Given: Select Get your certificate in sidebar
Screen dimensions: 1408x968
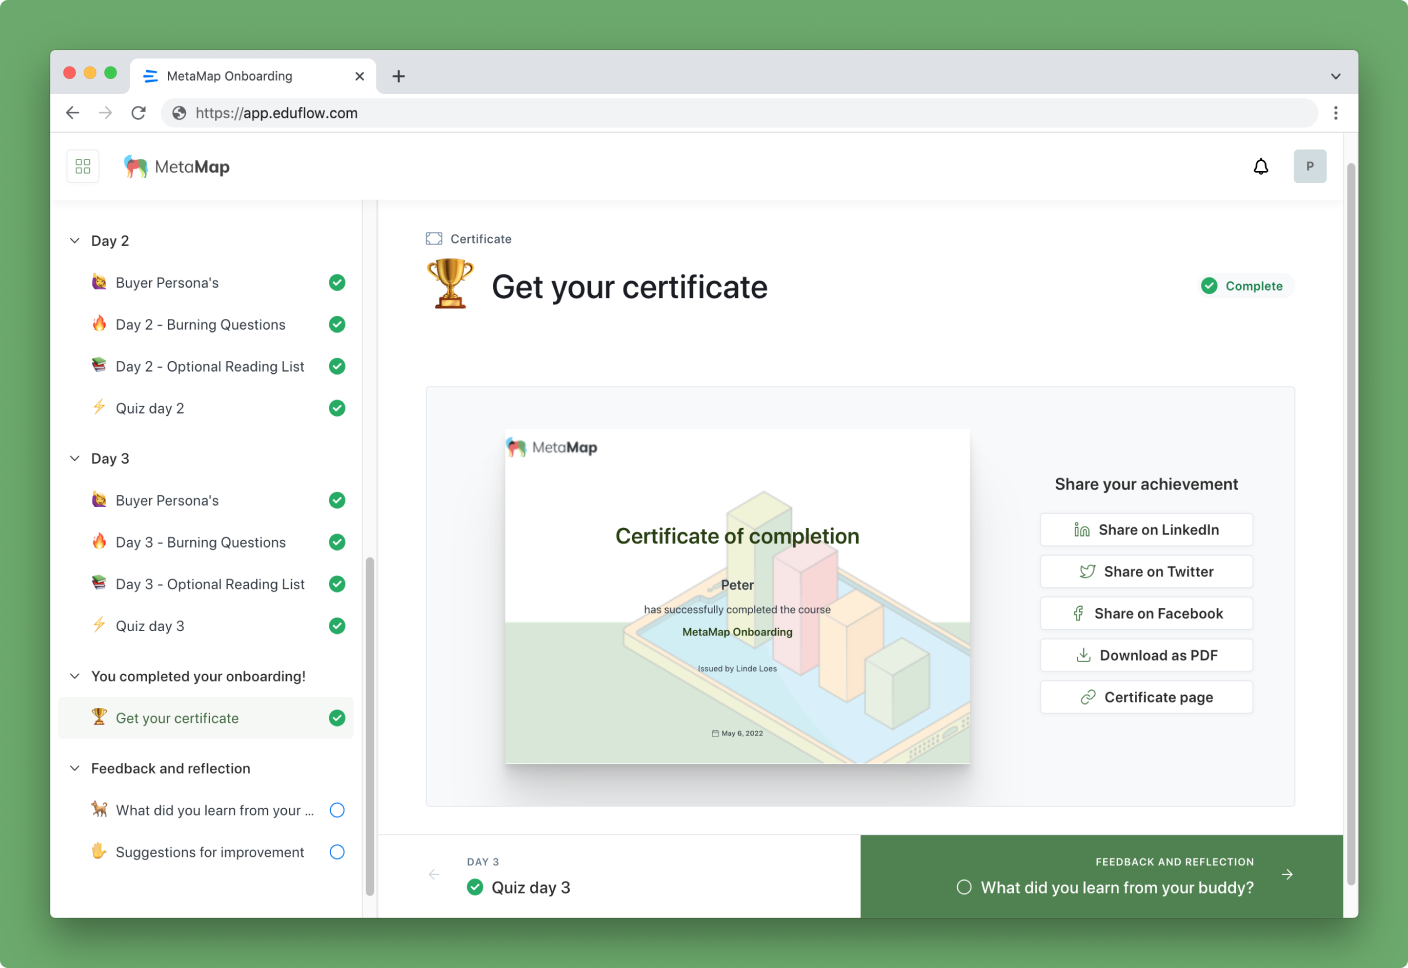Looking at the screenshot, I should click(x=206, y=718).
